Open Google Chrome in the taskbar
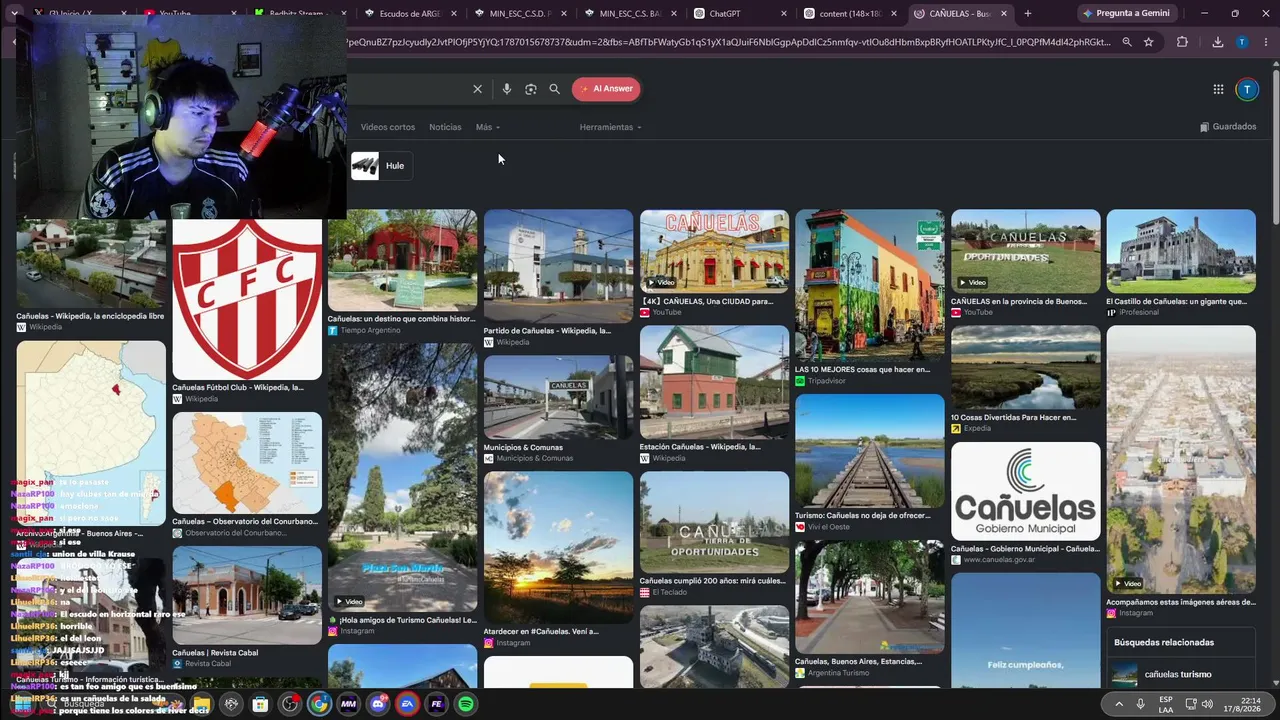This screenshot has height=720, width=1280. pyautogui.click(x=319, y=704)
